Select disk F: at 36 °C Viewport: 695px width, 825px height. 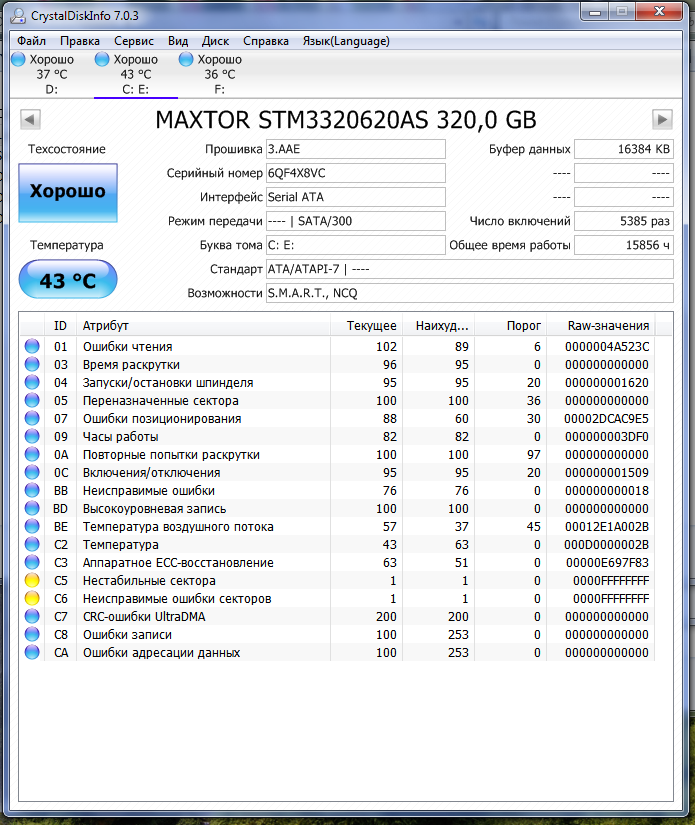tap(220, 74)
